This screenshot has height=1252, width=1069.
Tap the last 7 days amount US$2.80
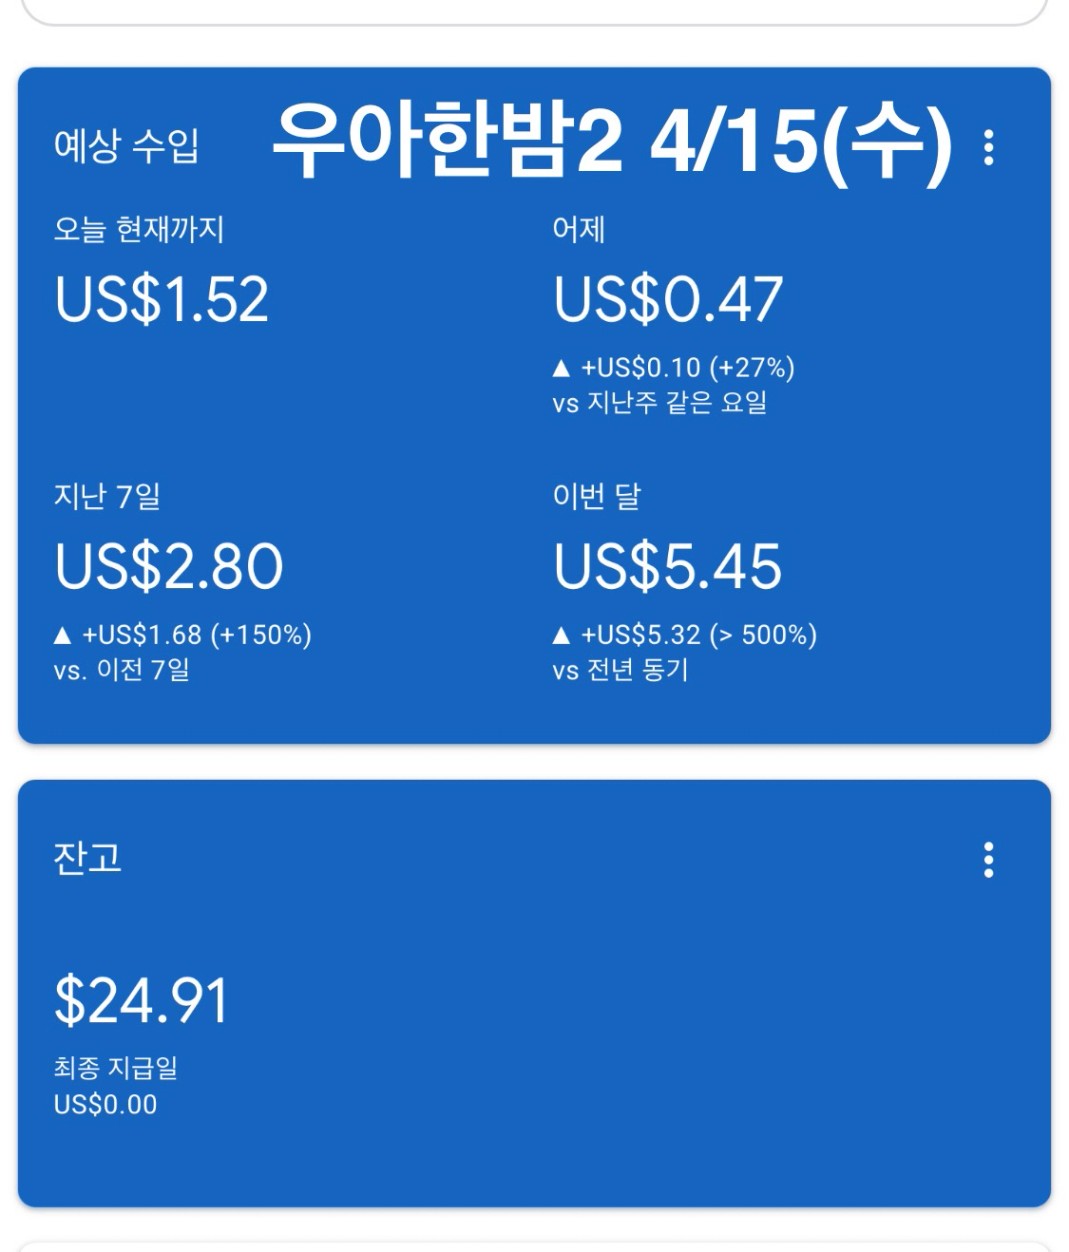point(169,566)
